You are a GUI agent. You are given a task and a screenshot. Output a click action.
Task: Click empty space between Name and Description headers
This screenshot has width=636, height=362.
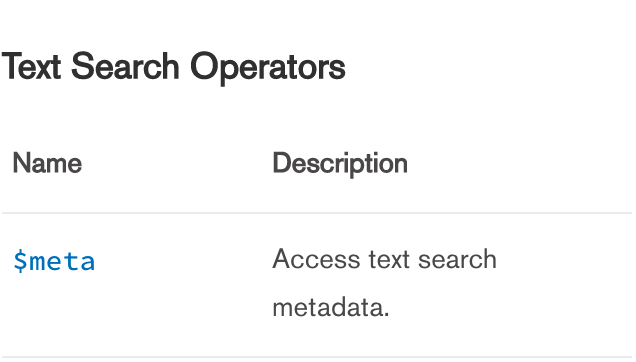tap(177, 164)
